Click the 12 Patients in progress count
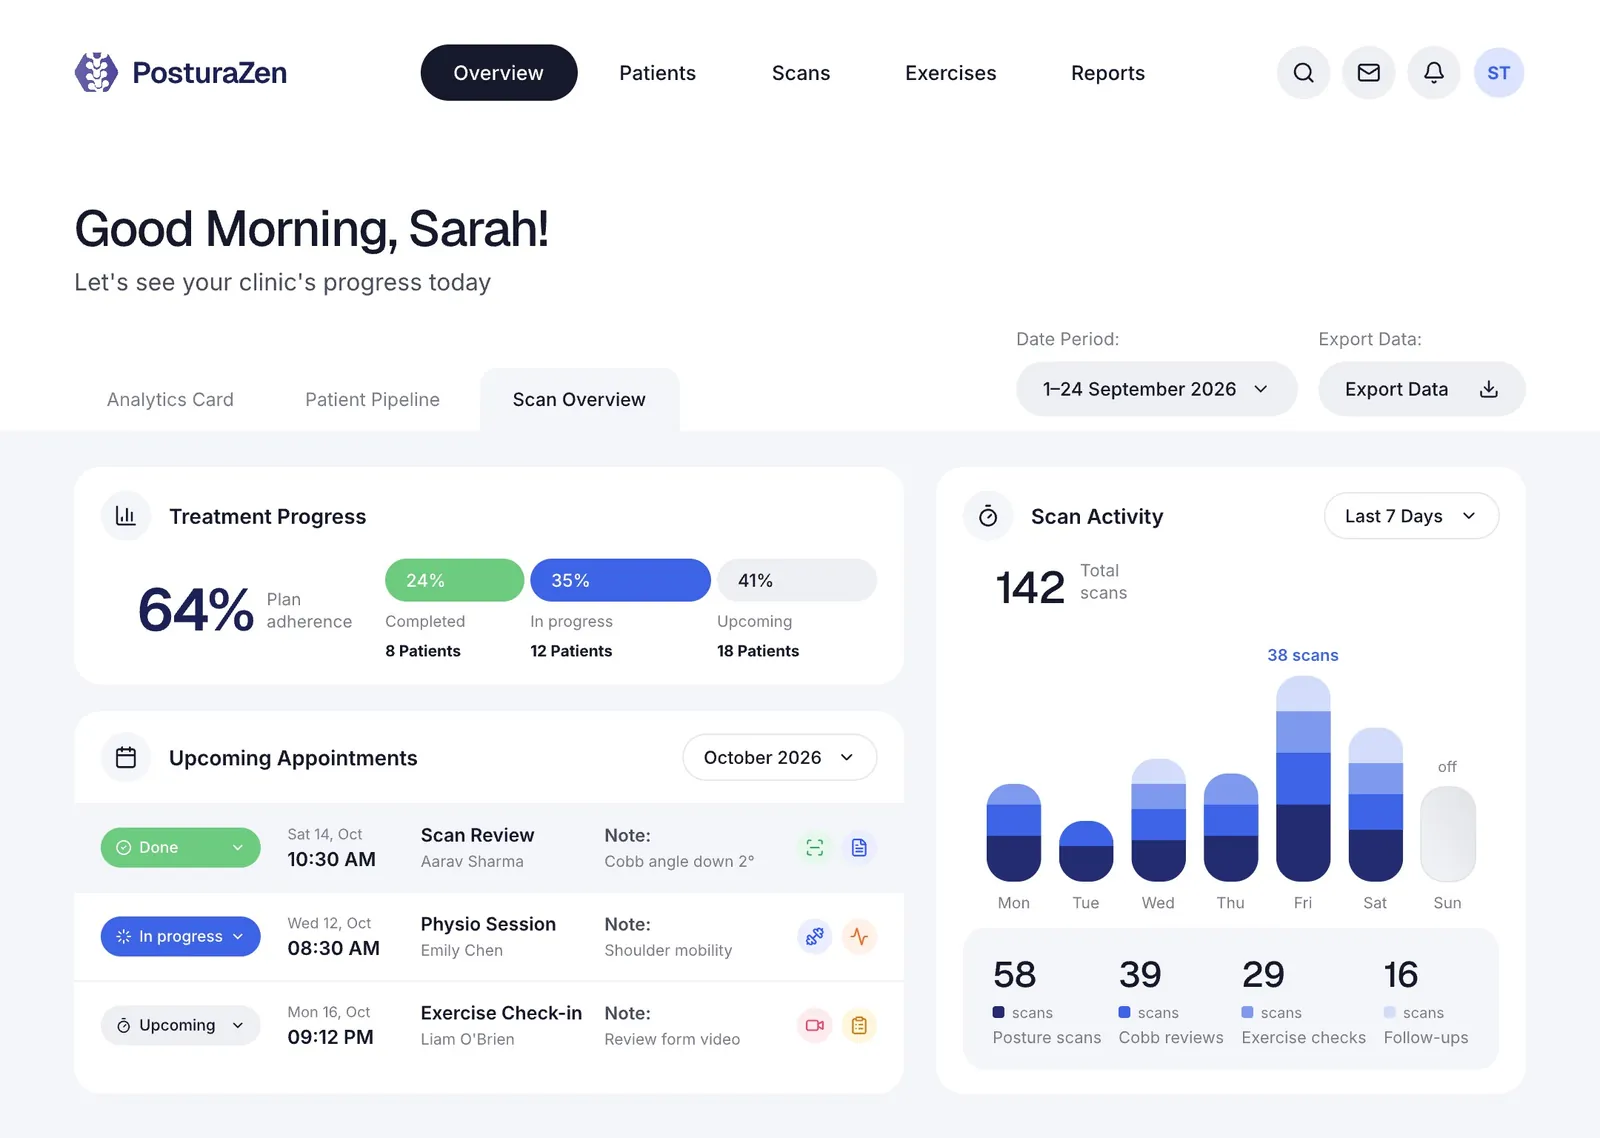This screenshot has width=1600, height=1138. 571,651
